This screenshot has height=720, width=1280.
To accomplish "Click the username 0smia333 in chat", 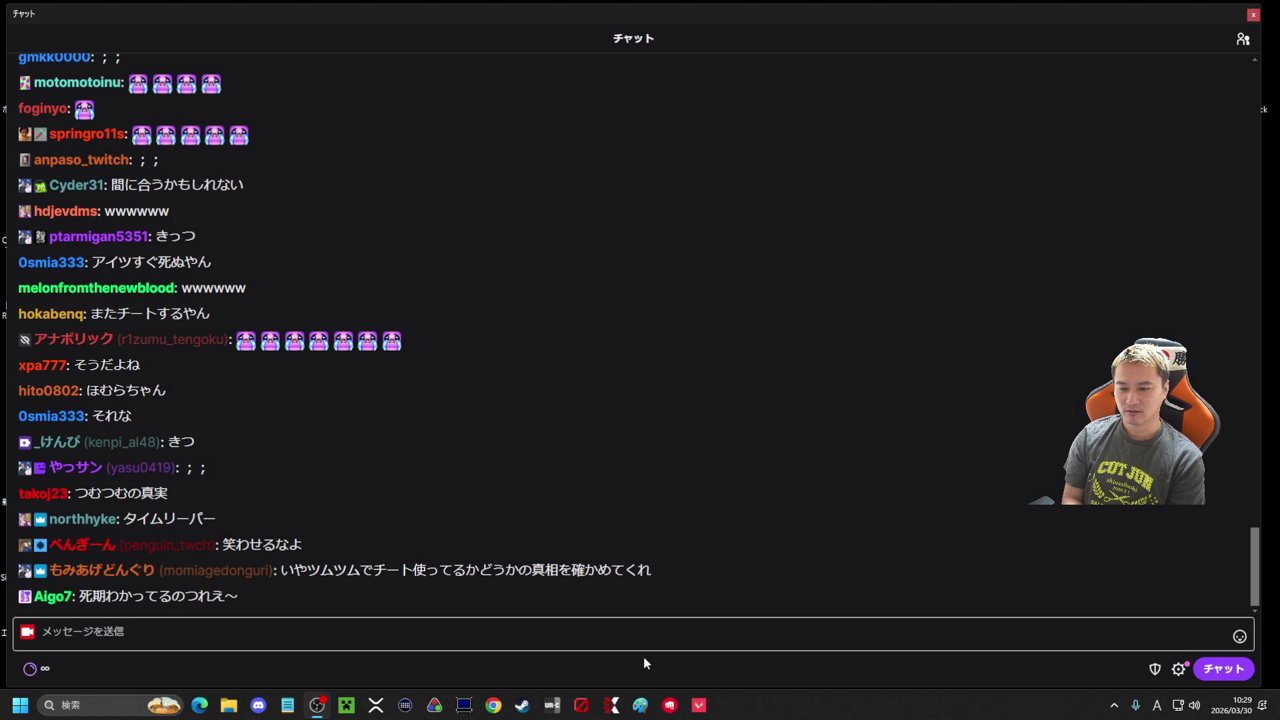I will click(x=51, y=262).
